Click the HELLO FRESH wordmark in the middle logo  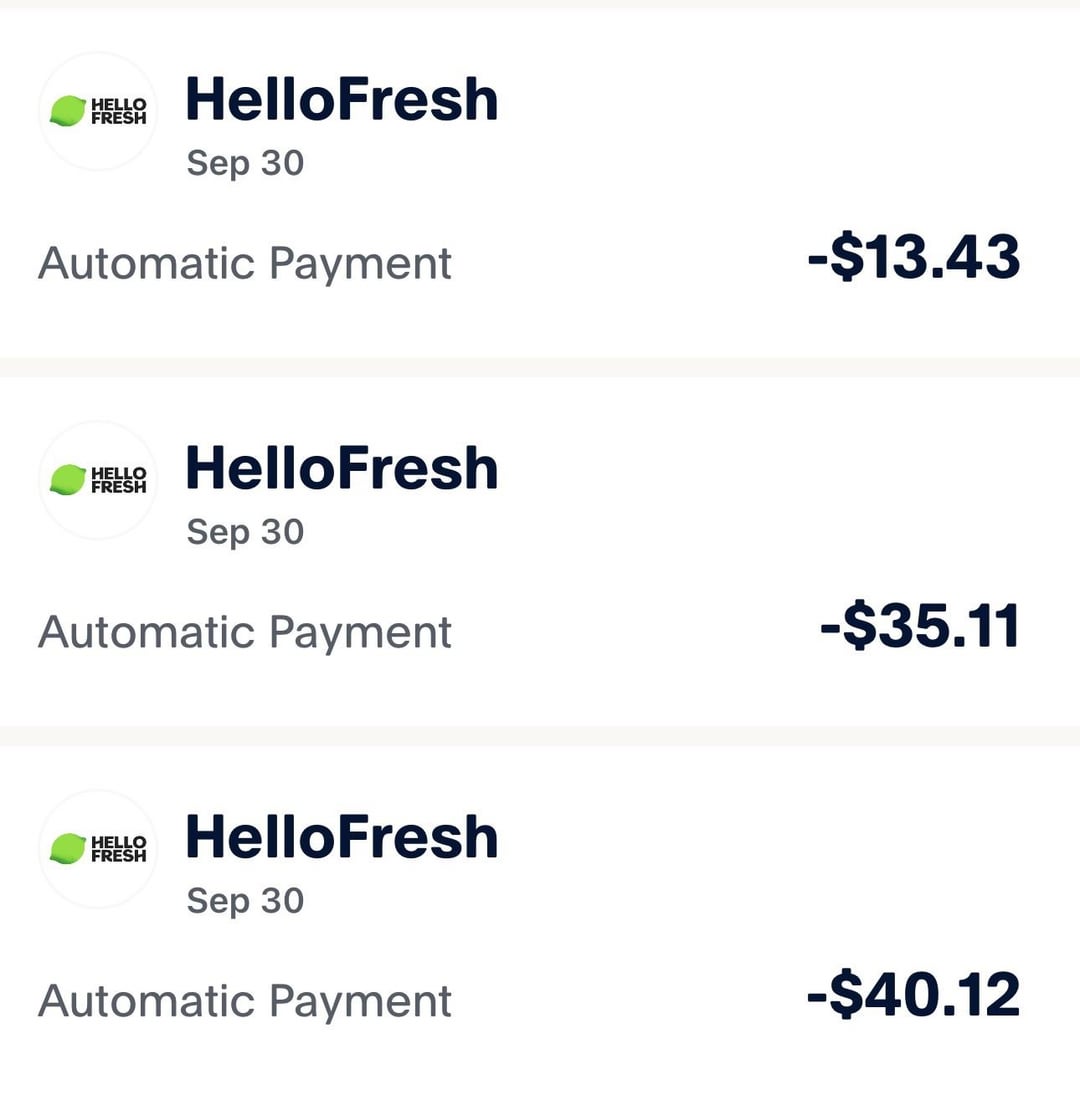118,480
